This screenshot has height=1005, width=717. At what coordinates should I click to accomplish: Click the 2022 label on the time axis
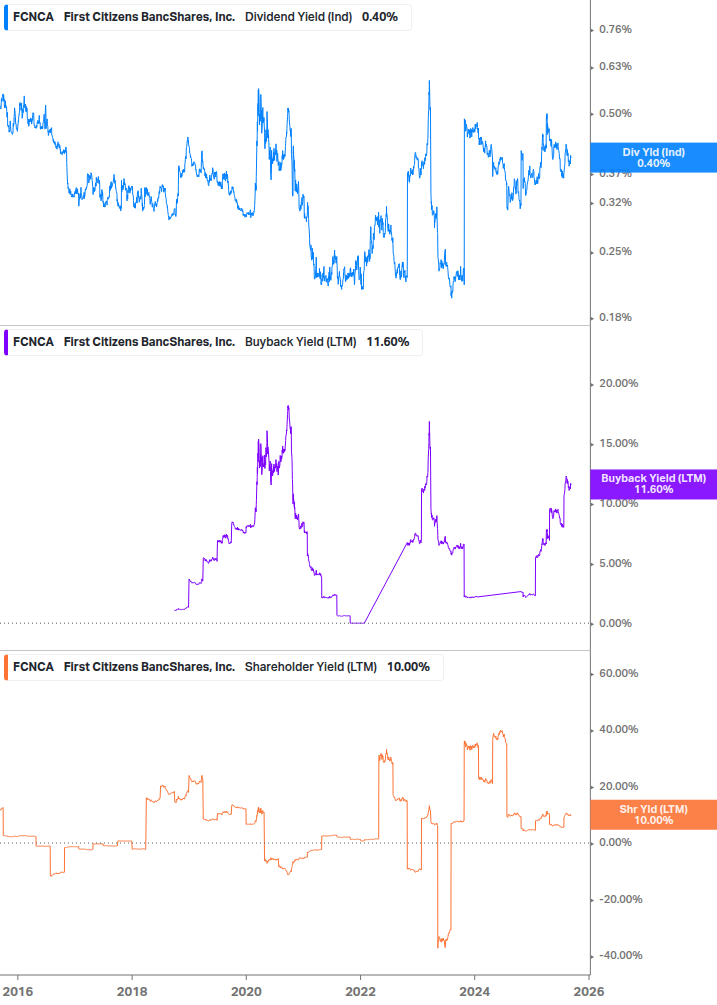point(360,992)
